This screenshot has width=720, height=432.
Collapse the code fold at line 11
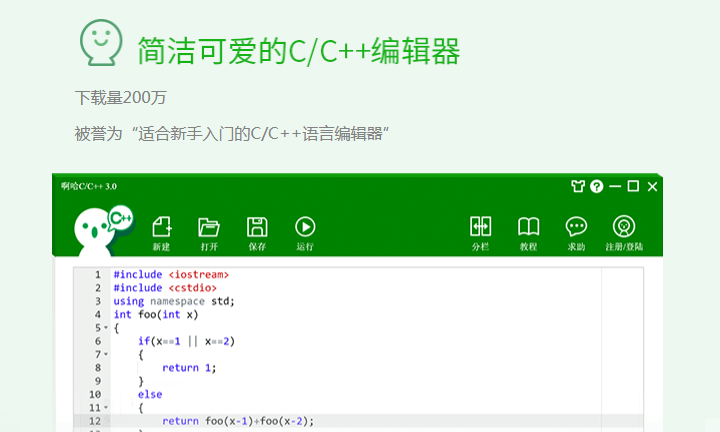(x=106, y=408)
